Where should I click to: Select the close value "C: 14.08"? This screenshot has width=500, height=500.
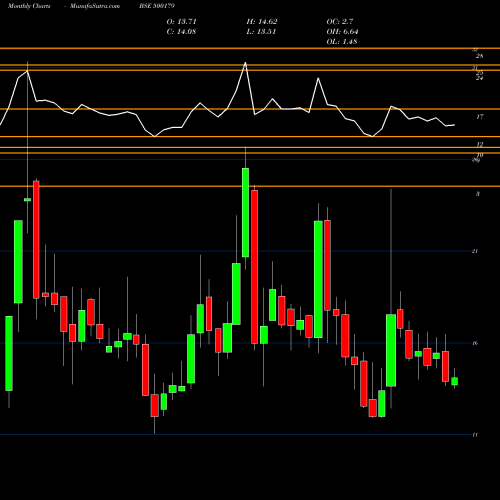181,32
